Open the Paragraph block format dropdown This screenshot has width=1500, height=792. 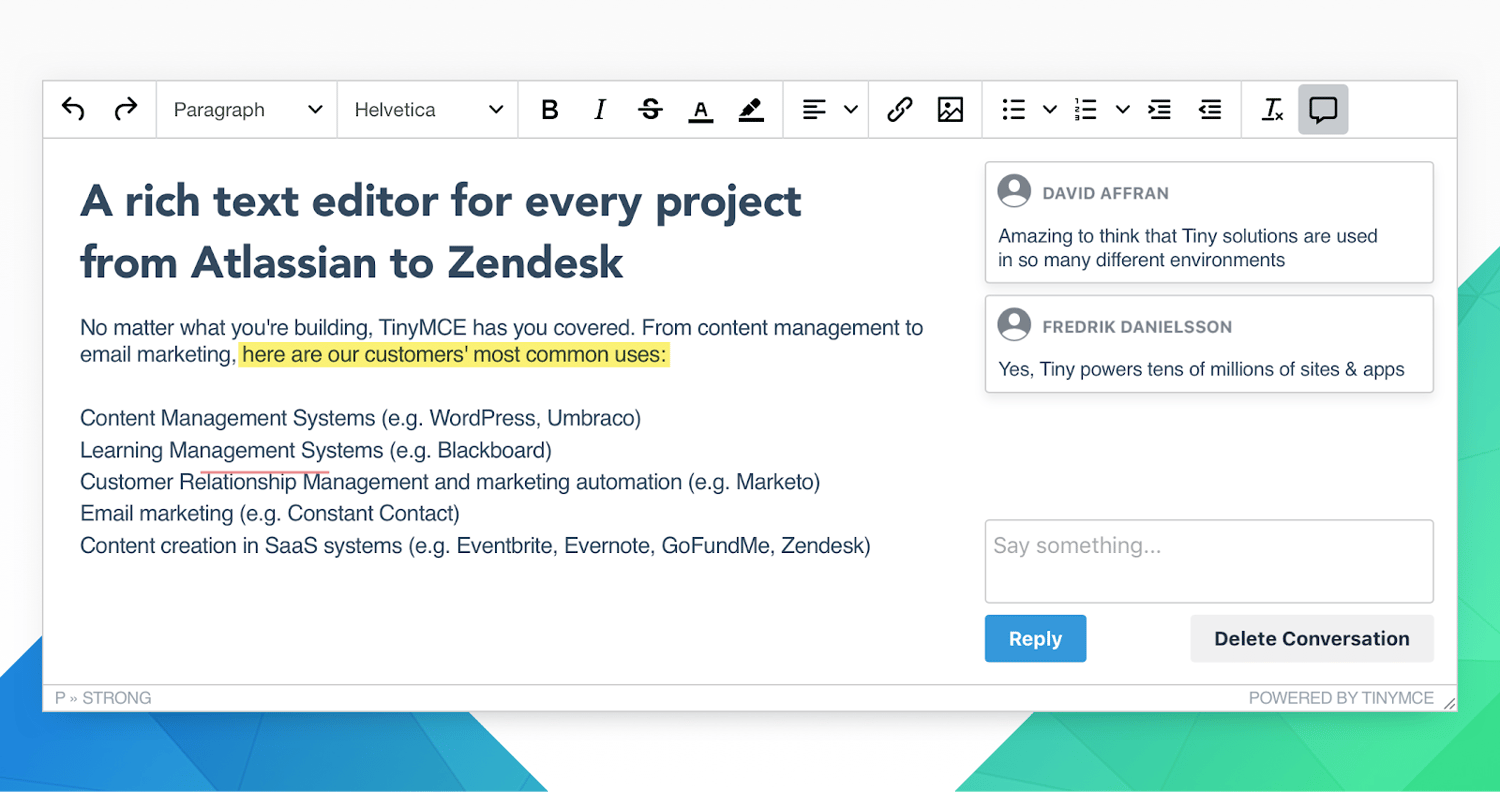point(247,110)
